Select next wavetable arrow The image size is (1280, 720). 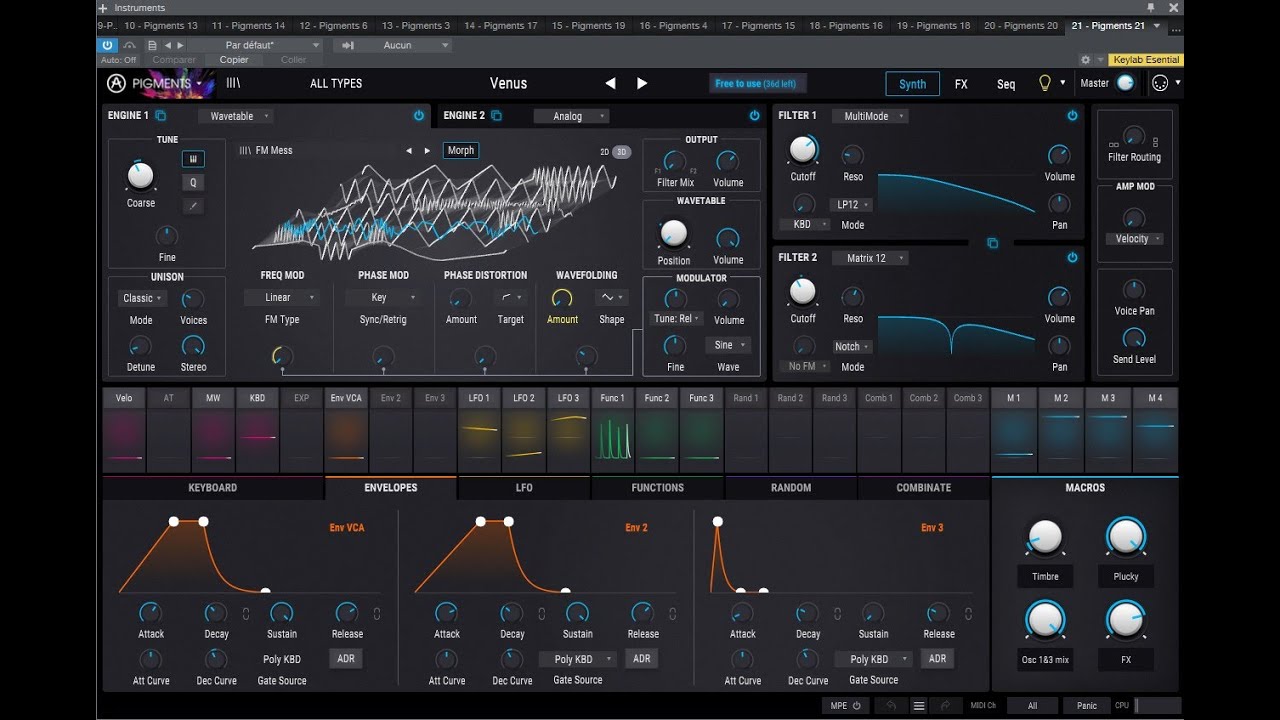[x=427, y=151]
